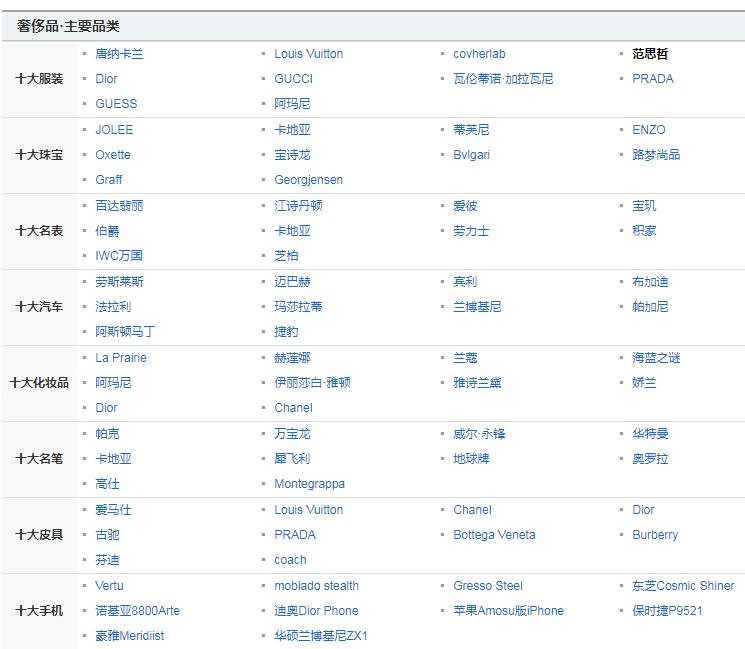Open the coach link

(x=290, y=560)
